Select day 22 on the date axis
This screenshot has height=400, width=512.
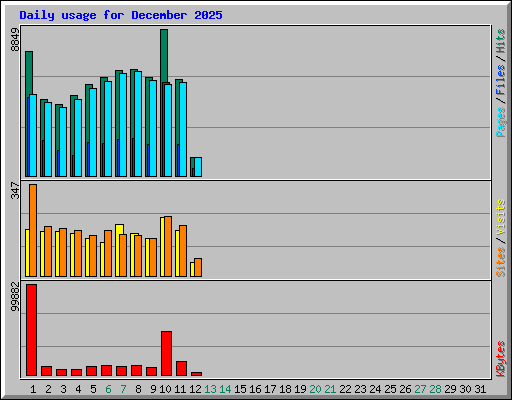(x=345, y=389)
